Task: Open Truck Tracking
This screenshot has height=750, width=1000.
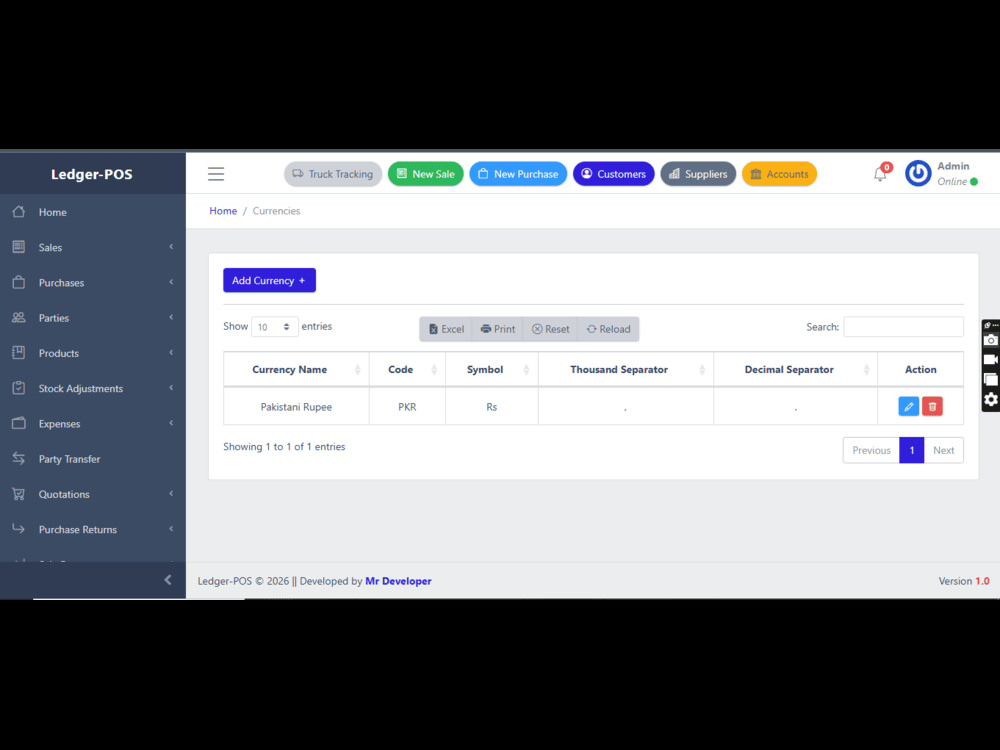Action: click(x=333, y=174)
